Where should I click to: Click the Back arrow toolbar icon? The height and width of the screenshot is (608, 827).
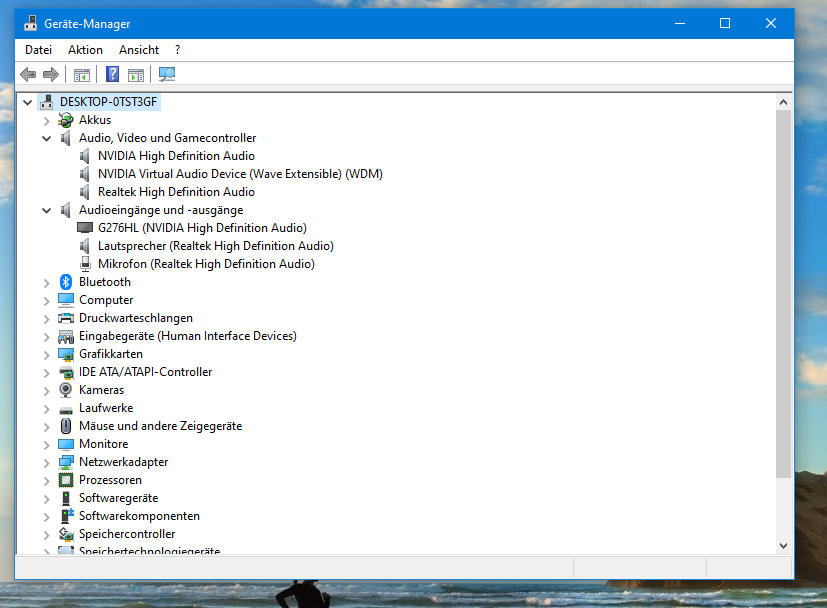[x=28, y=74]
